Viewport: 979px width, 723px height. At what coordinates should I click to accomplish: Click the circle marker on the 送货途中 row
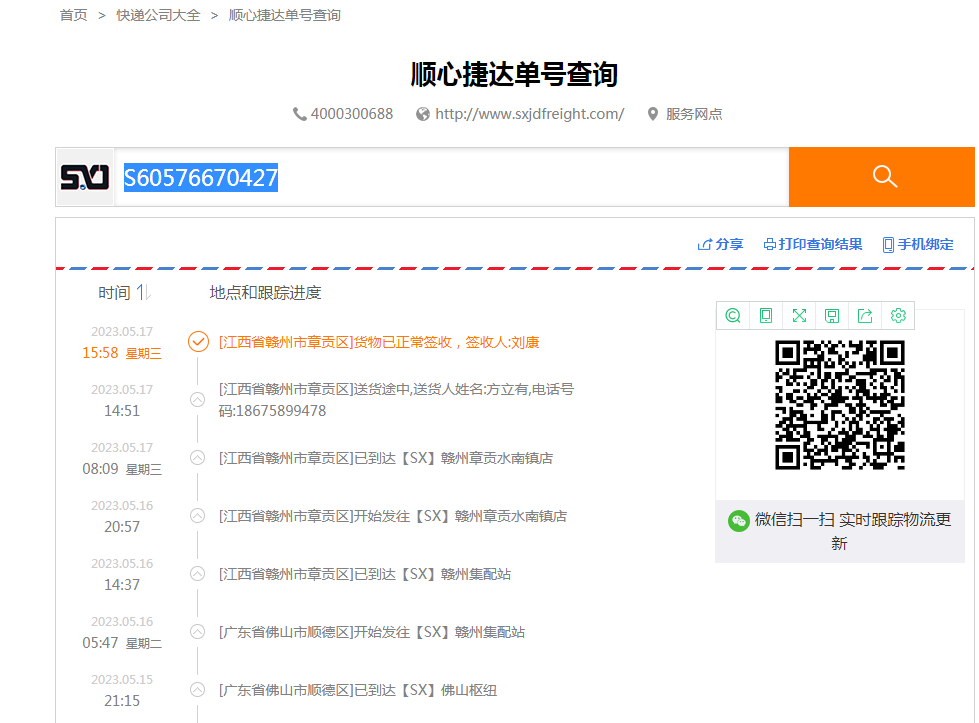[197, 400]
